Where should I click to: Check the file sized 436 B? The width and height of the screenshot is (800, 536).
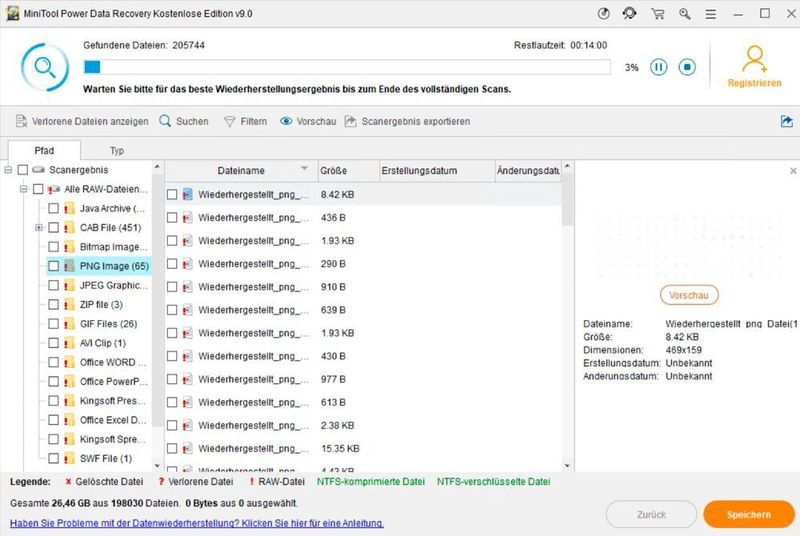click(x=172, y=218)
